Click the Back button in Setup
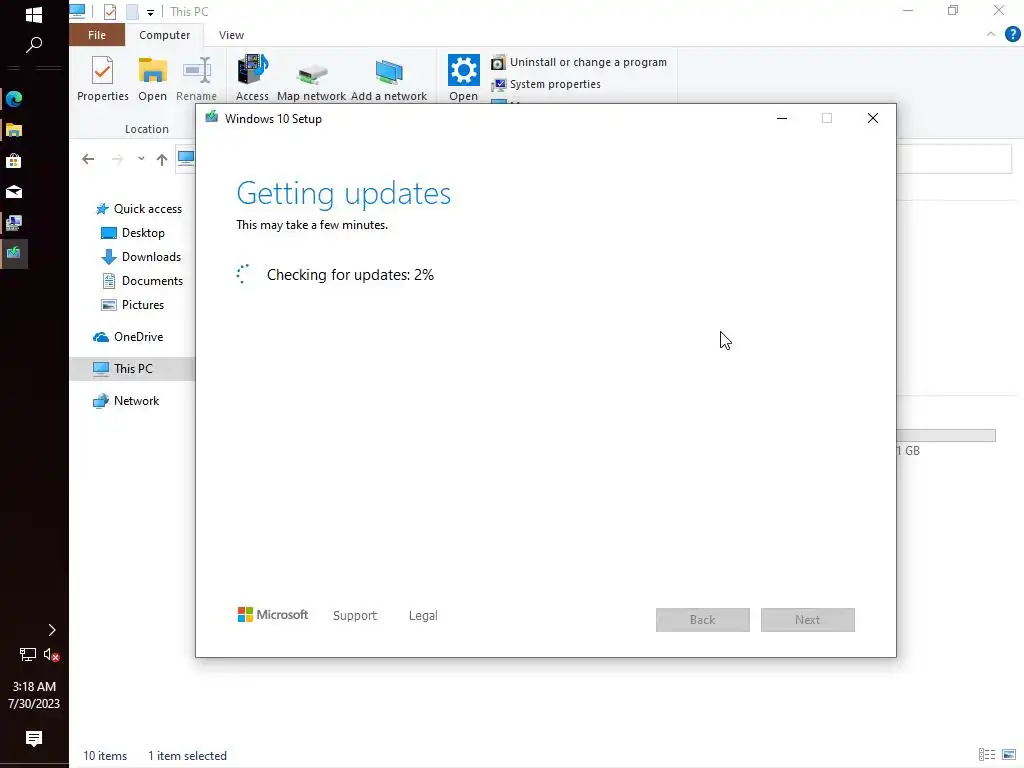 tap(703, 620)
